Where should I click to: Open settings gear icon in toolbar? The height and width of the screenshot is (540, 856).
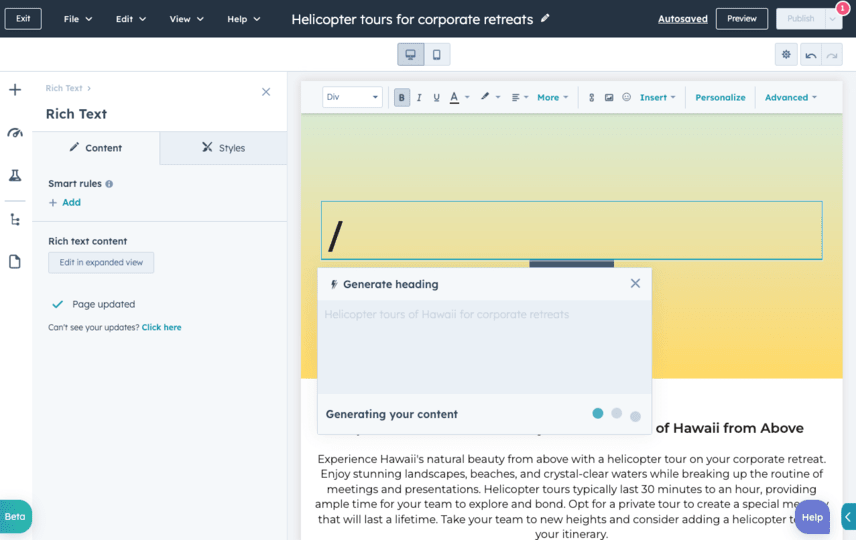(x=786, y=55)
